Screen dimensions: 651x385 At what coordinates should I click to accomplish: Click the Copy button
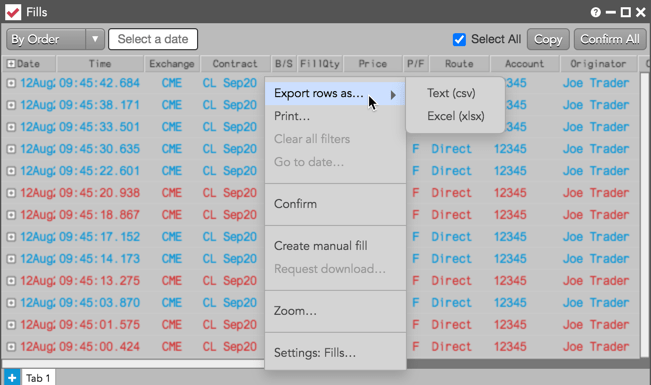click(x=548, y=39)
